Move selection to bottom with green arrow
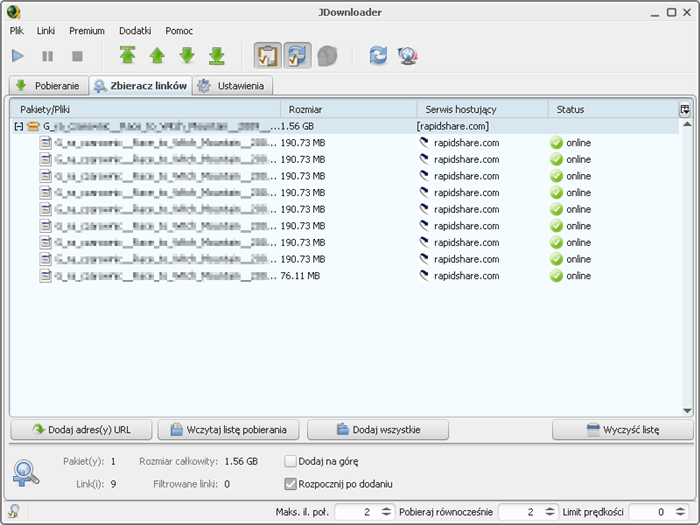This screenshot has width=700, height=525. (217, 56)
